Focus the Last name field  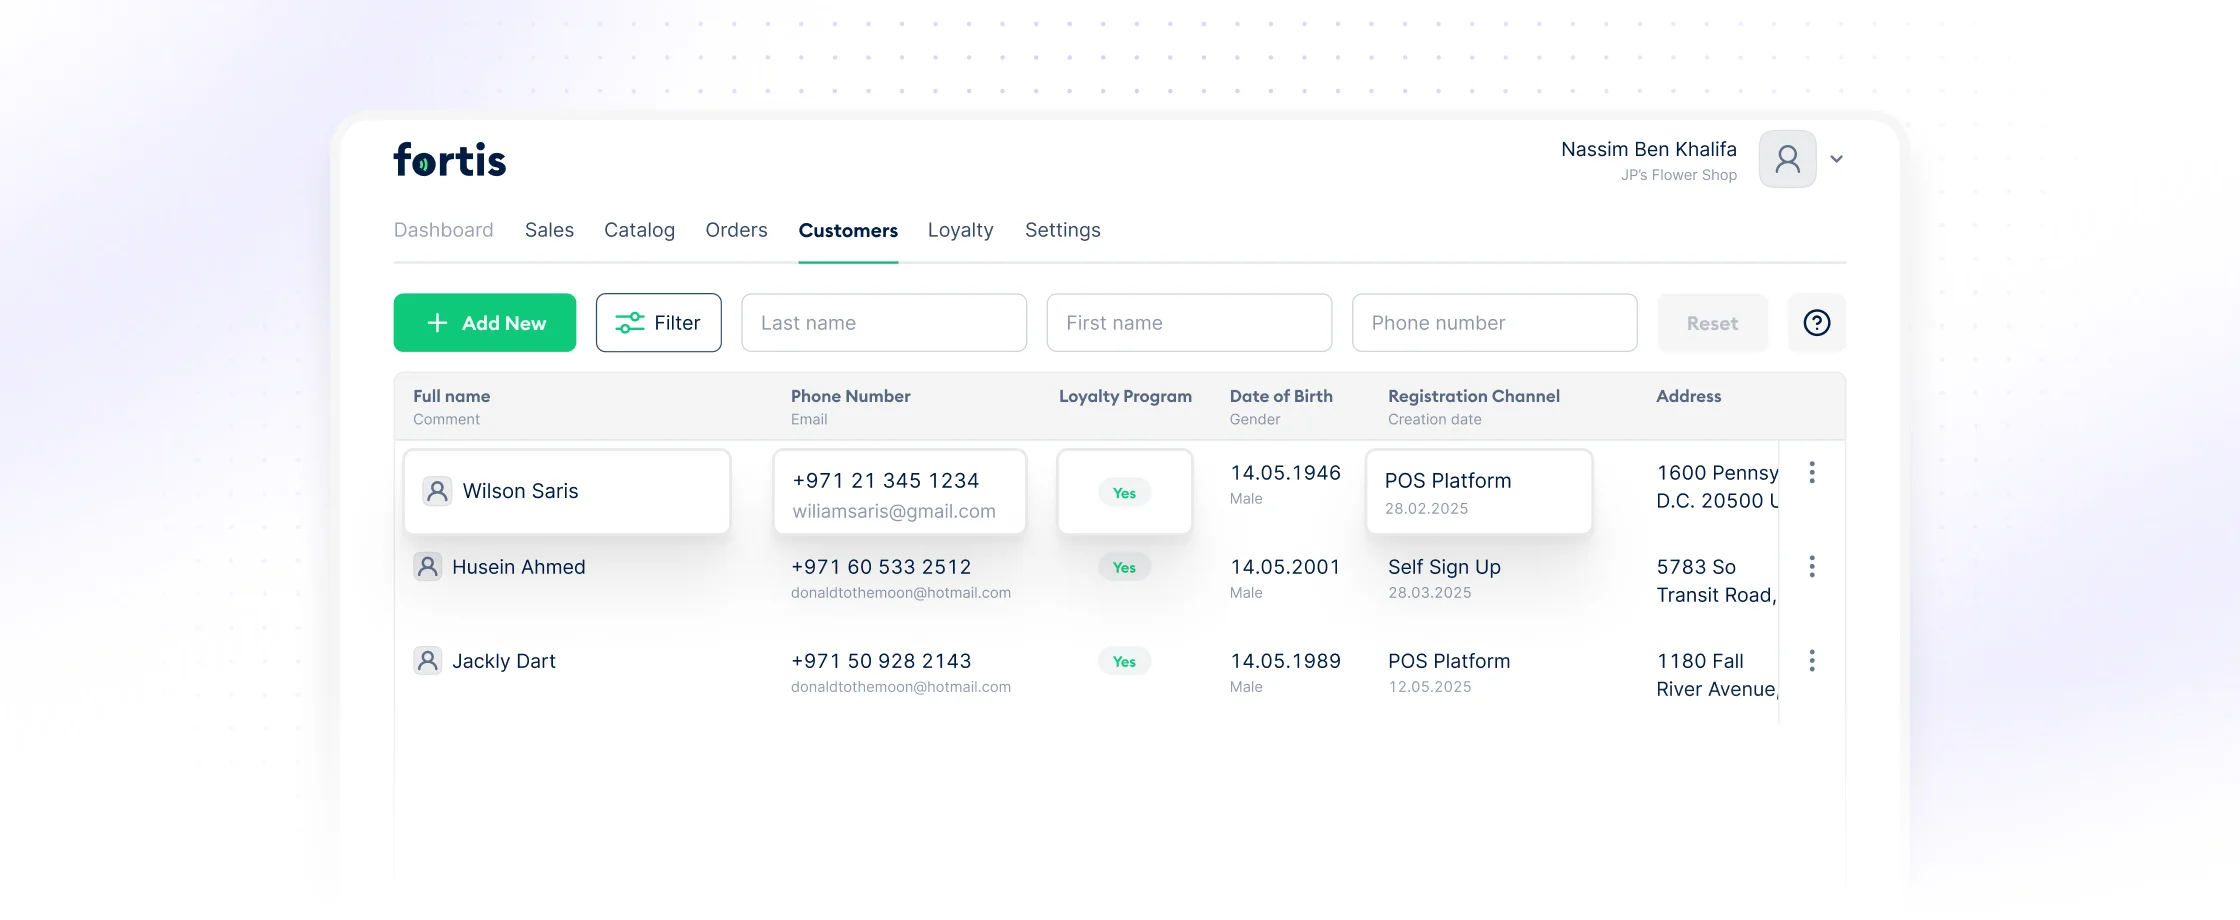coord(884,323)
